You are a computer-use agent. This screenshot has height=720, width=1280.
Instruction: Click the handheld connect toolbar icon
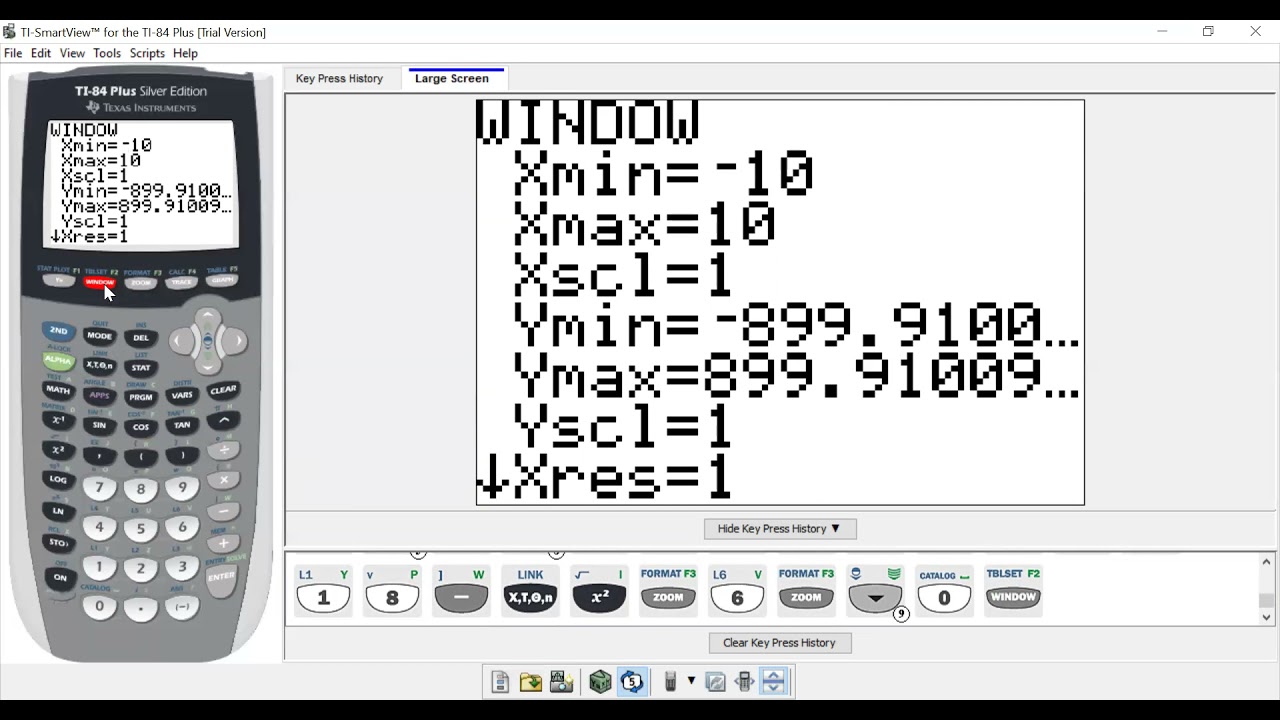[x=744, y=682]
